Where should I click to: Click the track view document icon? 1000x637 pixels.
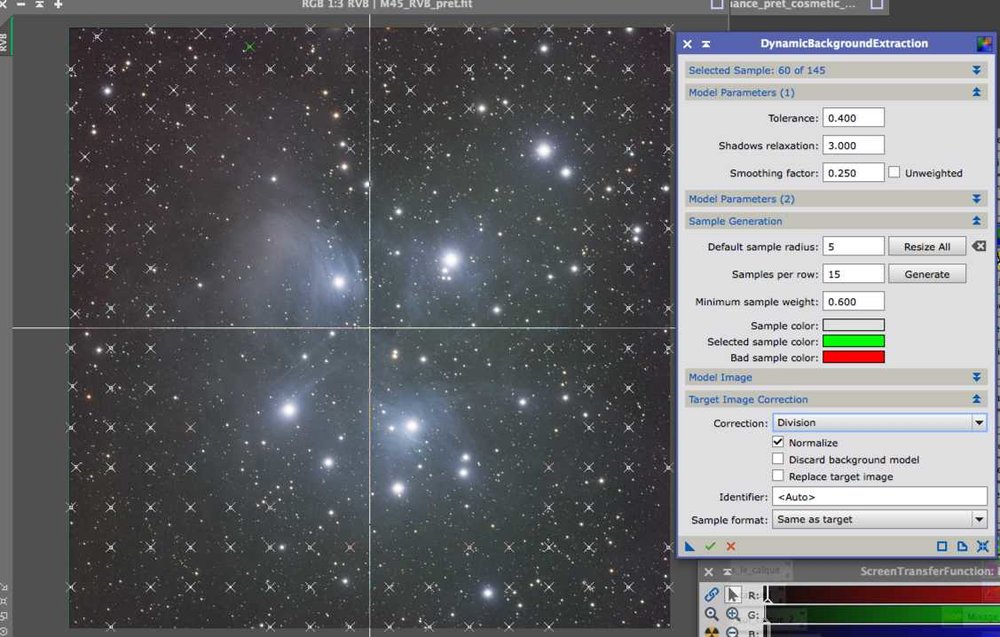pos(962,546)
